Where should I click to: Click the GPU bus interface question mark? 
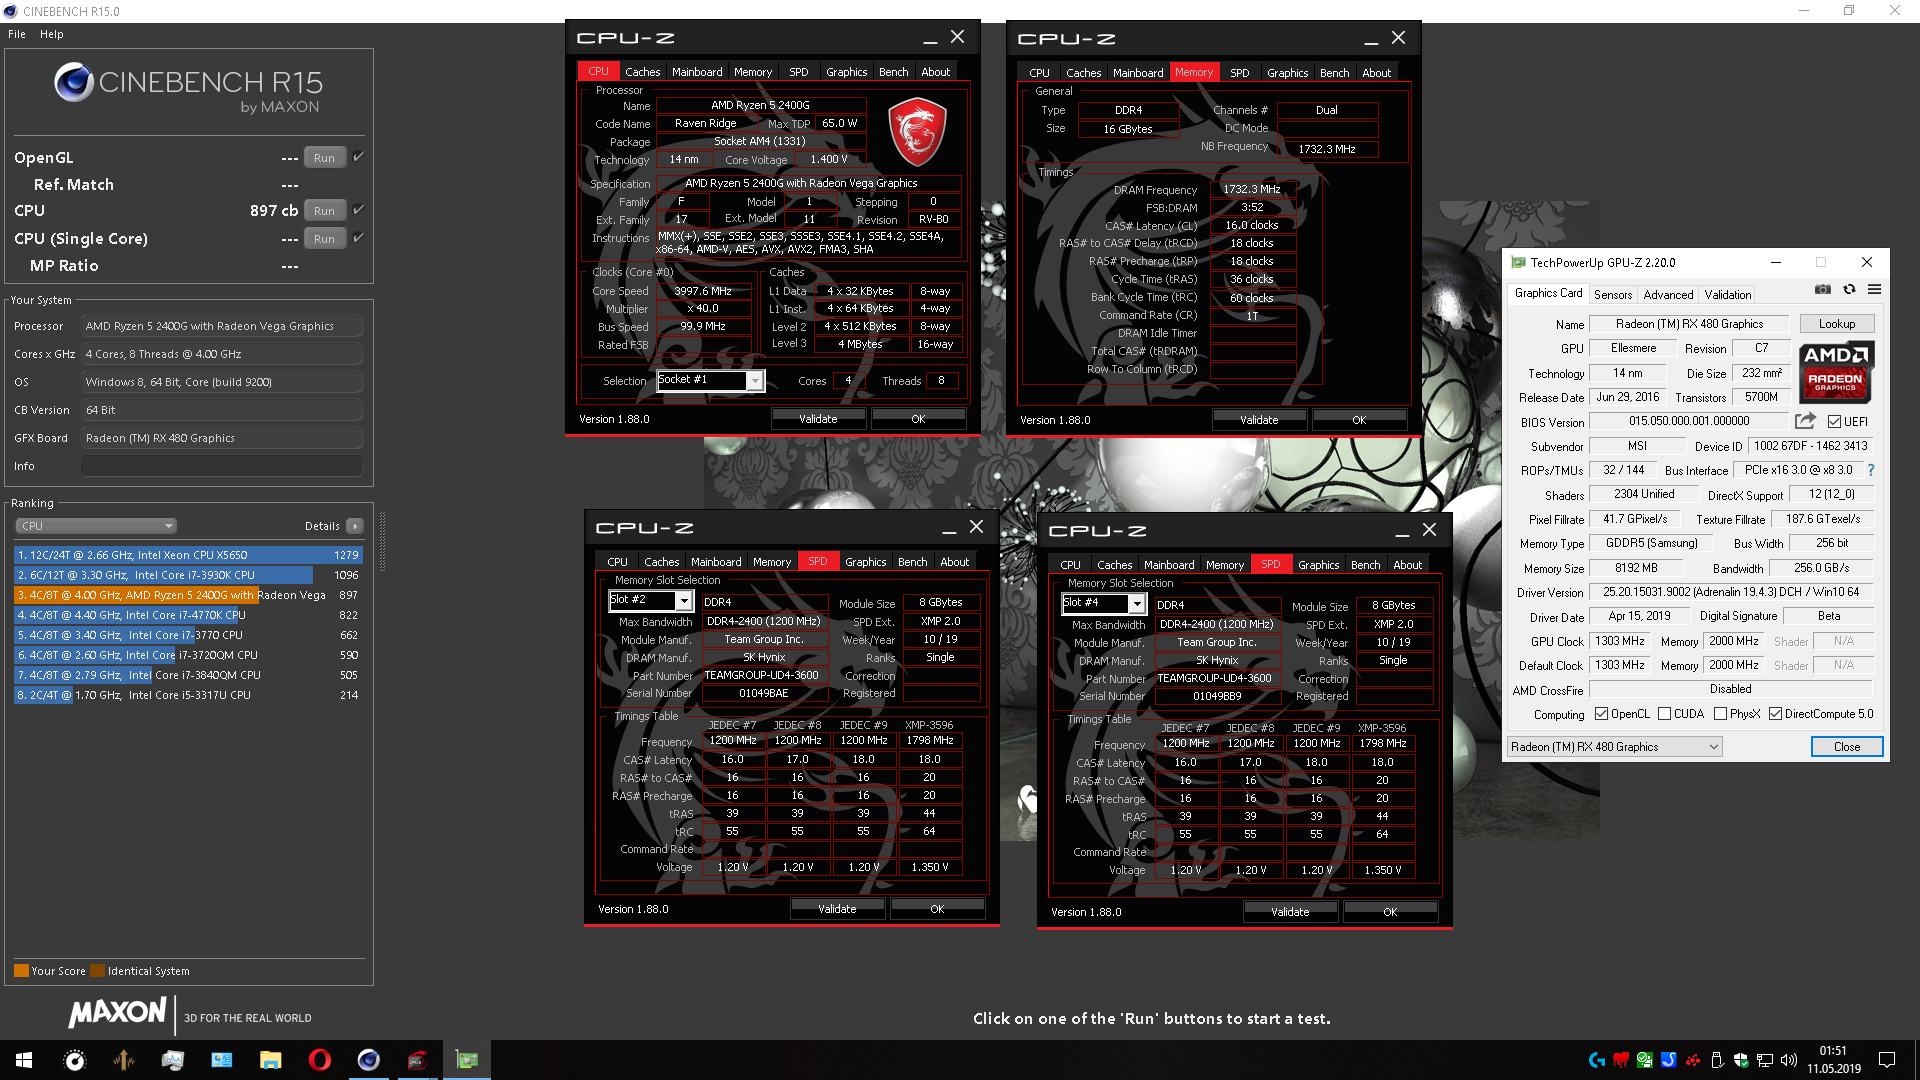[x=1870, y=470]
